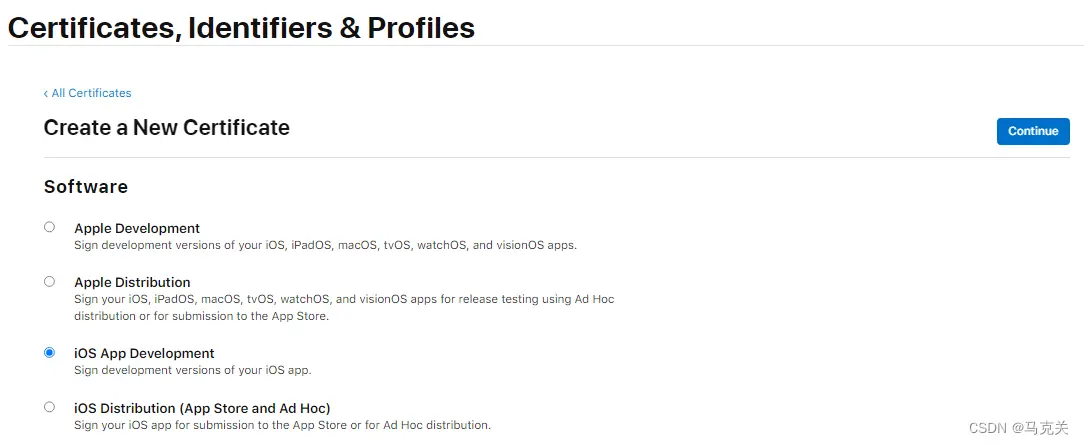1084x444 pixels.
Task: Click the back chevron before All Certificates
Action: pyautogui.click(x=46, y=93)
